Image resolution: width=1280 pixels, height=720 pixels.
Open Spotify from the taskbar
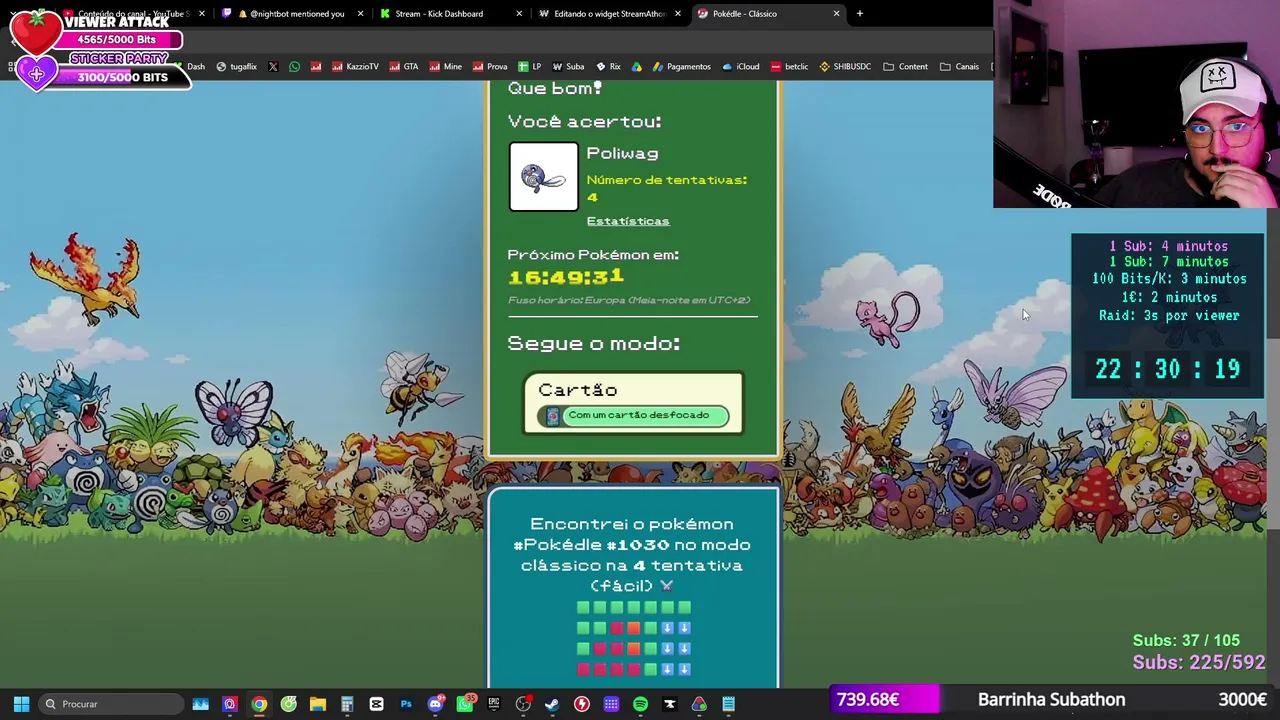tap(641, 704)
